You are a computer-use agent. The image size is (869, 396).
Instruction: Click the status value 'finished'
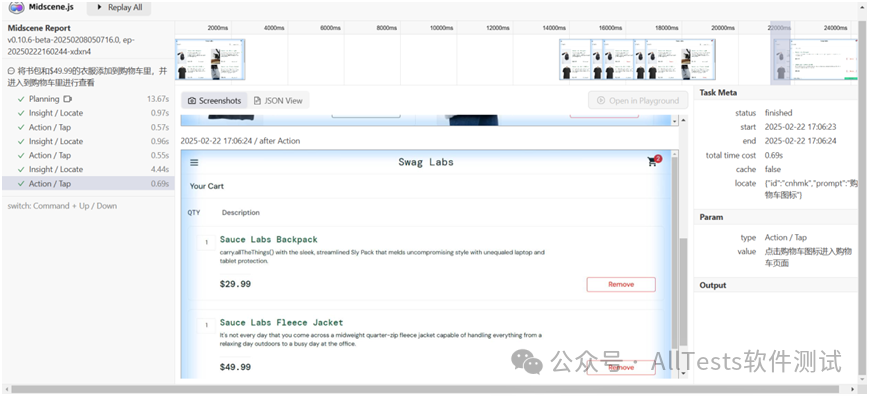tap(779, 113)
